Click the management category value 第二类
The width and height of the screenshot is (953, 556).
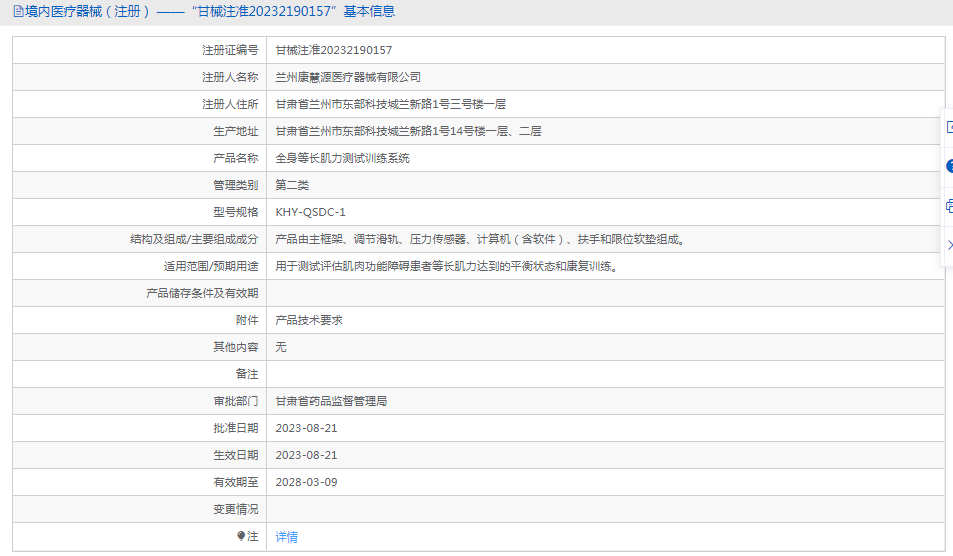(292, 185)
